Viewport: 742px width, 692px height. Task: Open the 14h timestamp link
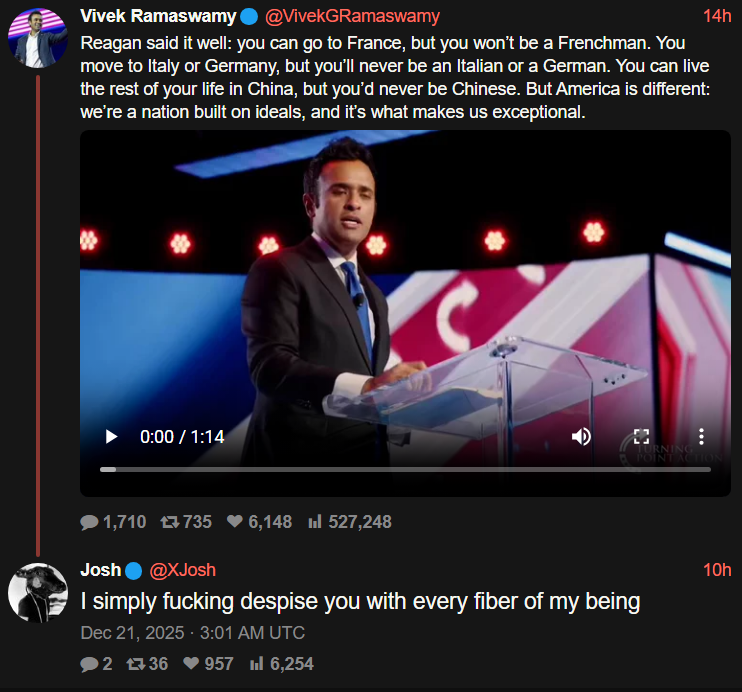click(x=717, y=16)
